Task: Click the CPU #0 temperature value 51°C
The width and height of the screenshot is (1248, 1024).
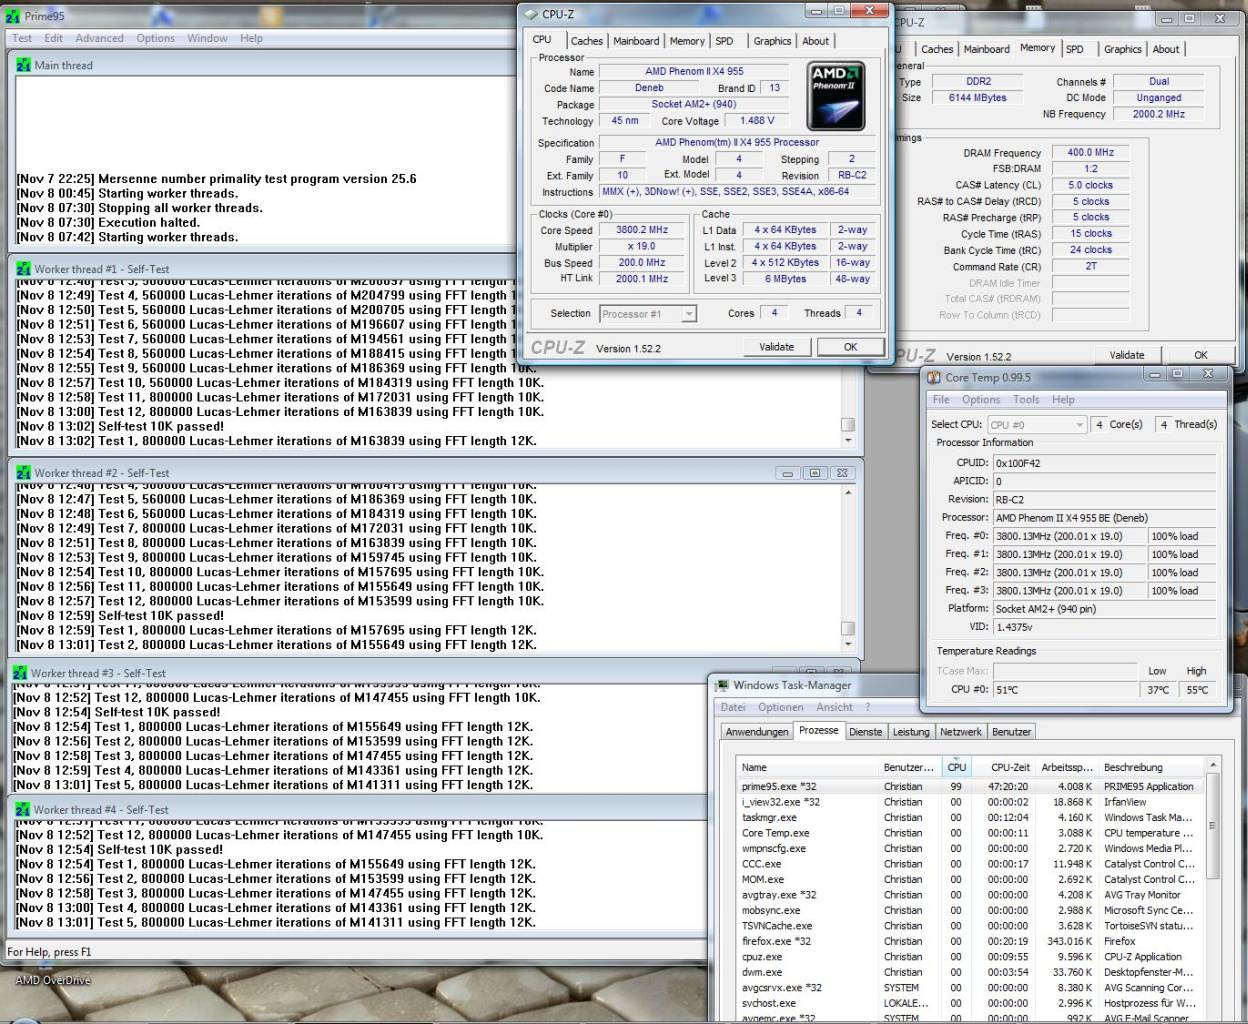Action: click(x=1064, y=689)
